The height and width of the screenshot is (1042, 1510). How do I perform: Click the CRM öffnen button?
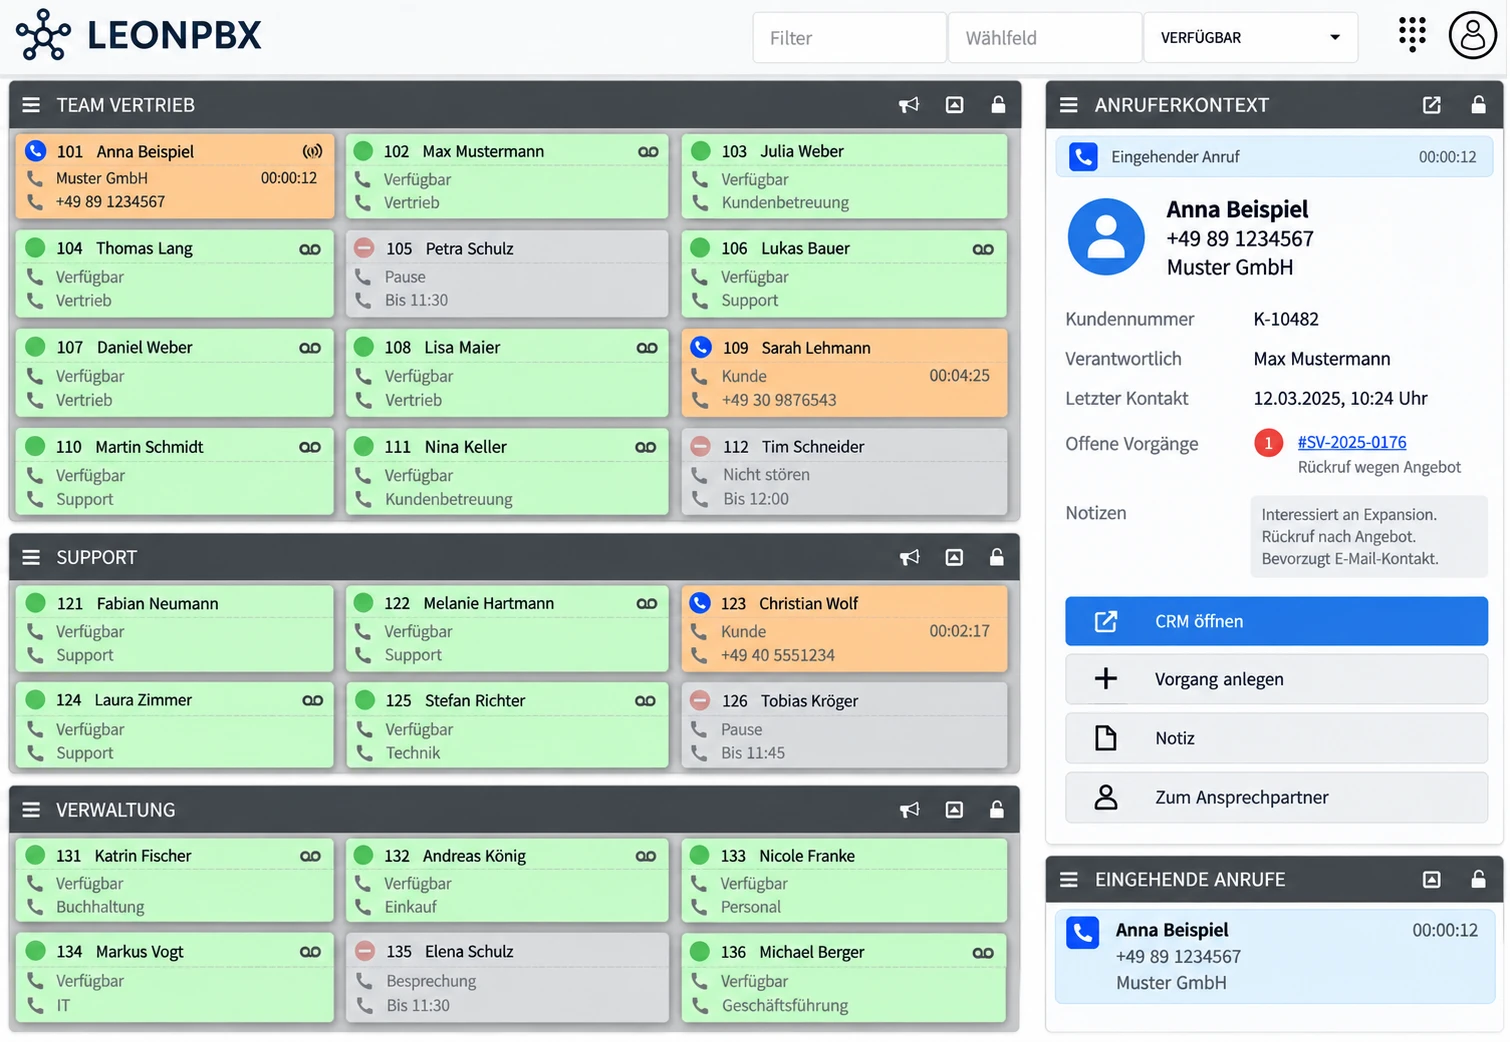[1276, 621]
